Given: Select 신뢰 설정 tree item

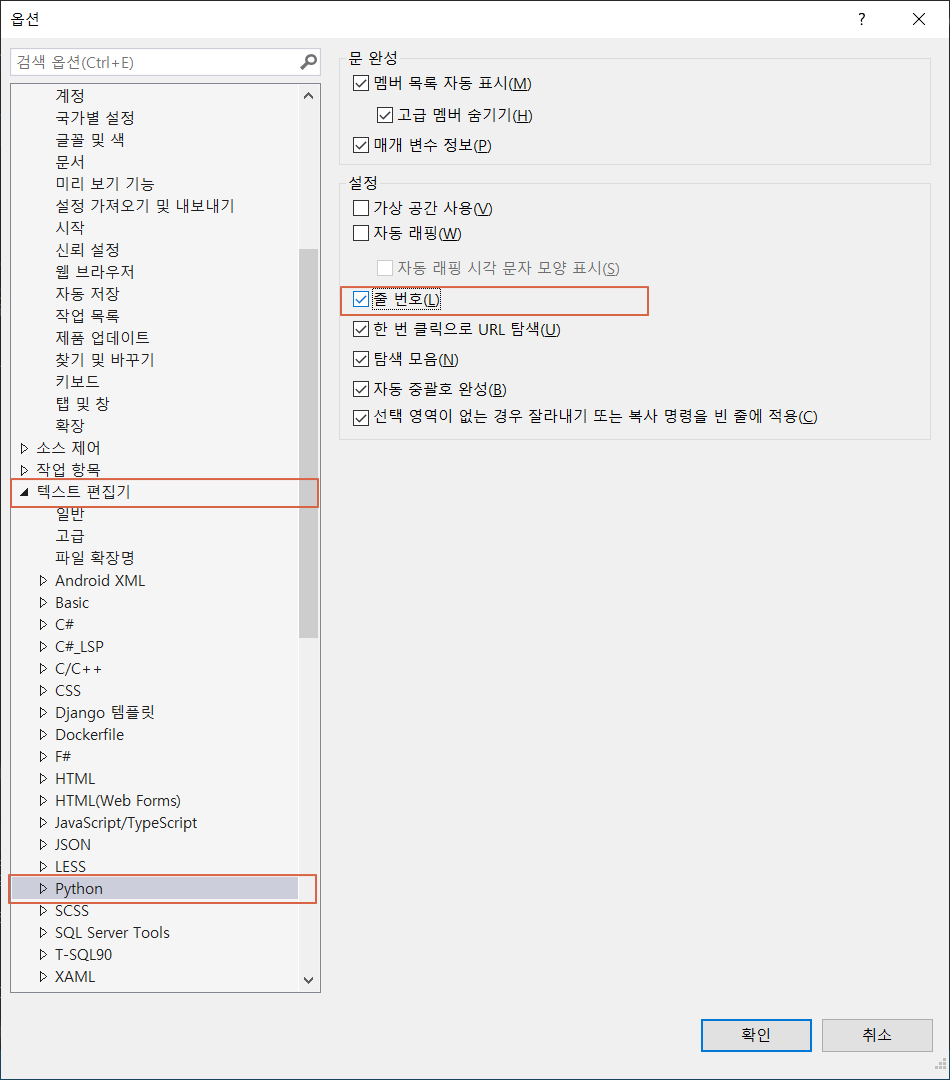Looking at the screenshot, I should (x=87, y=250).
